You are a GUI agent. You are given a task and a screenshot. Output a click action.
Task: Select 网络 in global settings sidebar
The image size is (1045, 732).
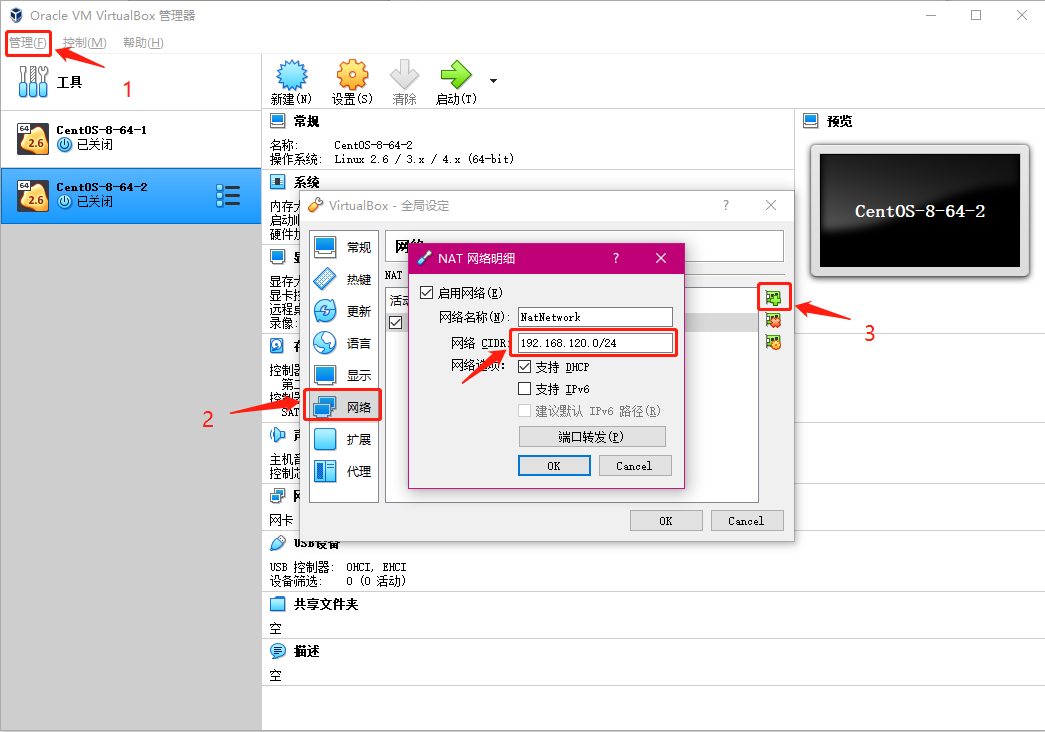tap(343, 406)
